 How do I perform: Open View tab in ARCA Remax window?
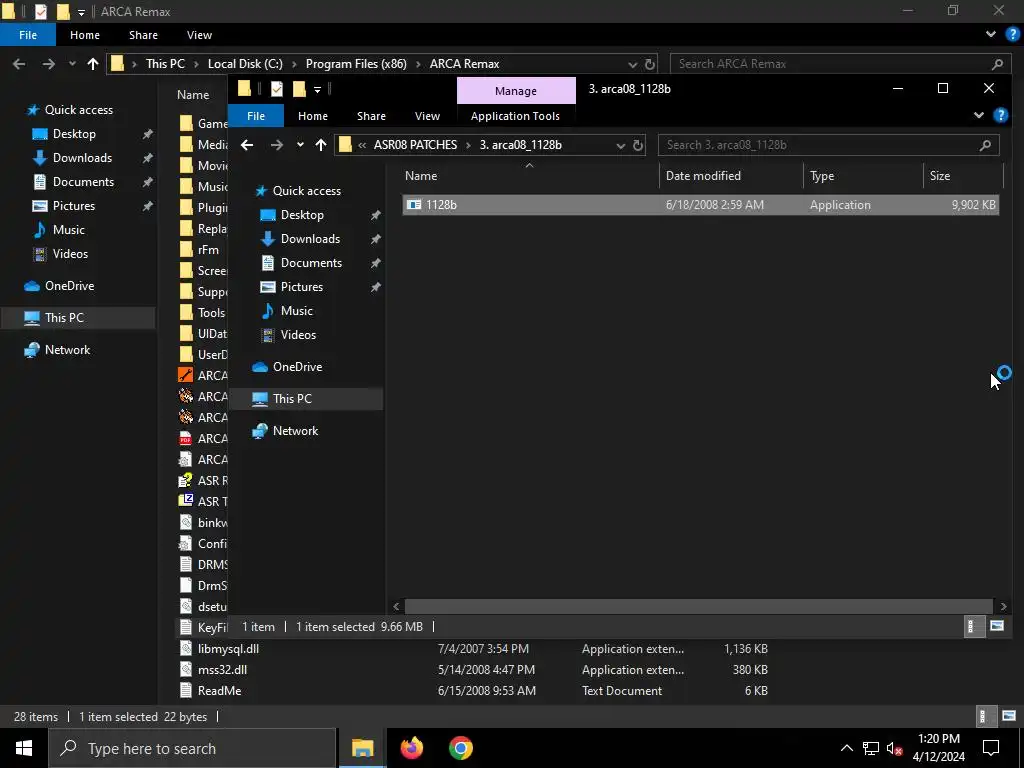199,35
